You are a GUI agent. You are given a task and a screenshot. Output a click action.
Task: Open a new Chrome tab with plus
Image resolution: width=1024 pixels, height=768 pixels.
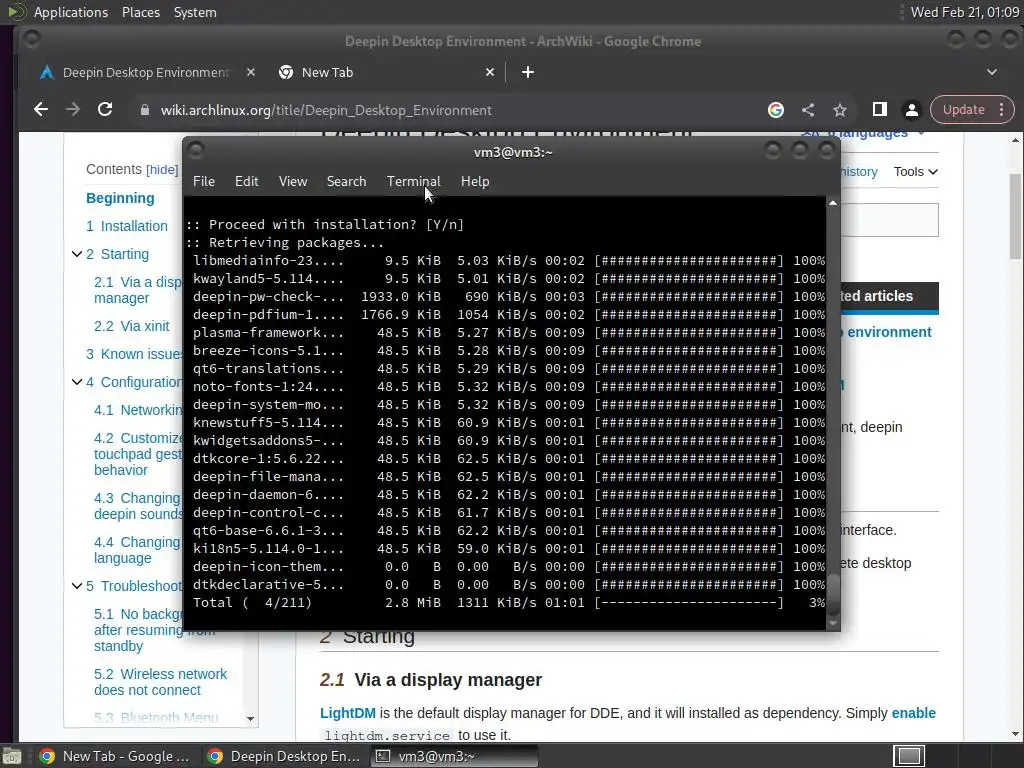(x=528, y=72)
